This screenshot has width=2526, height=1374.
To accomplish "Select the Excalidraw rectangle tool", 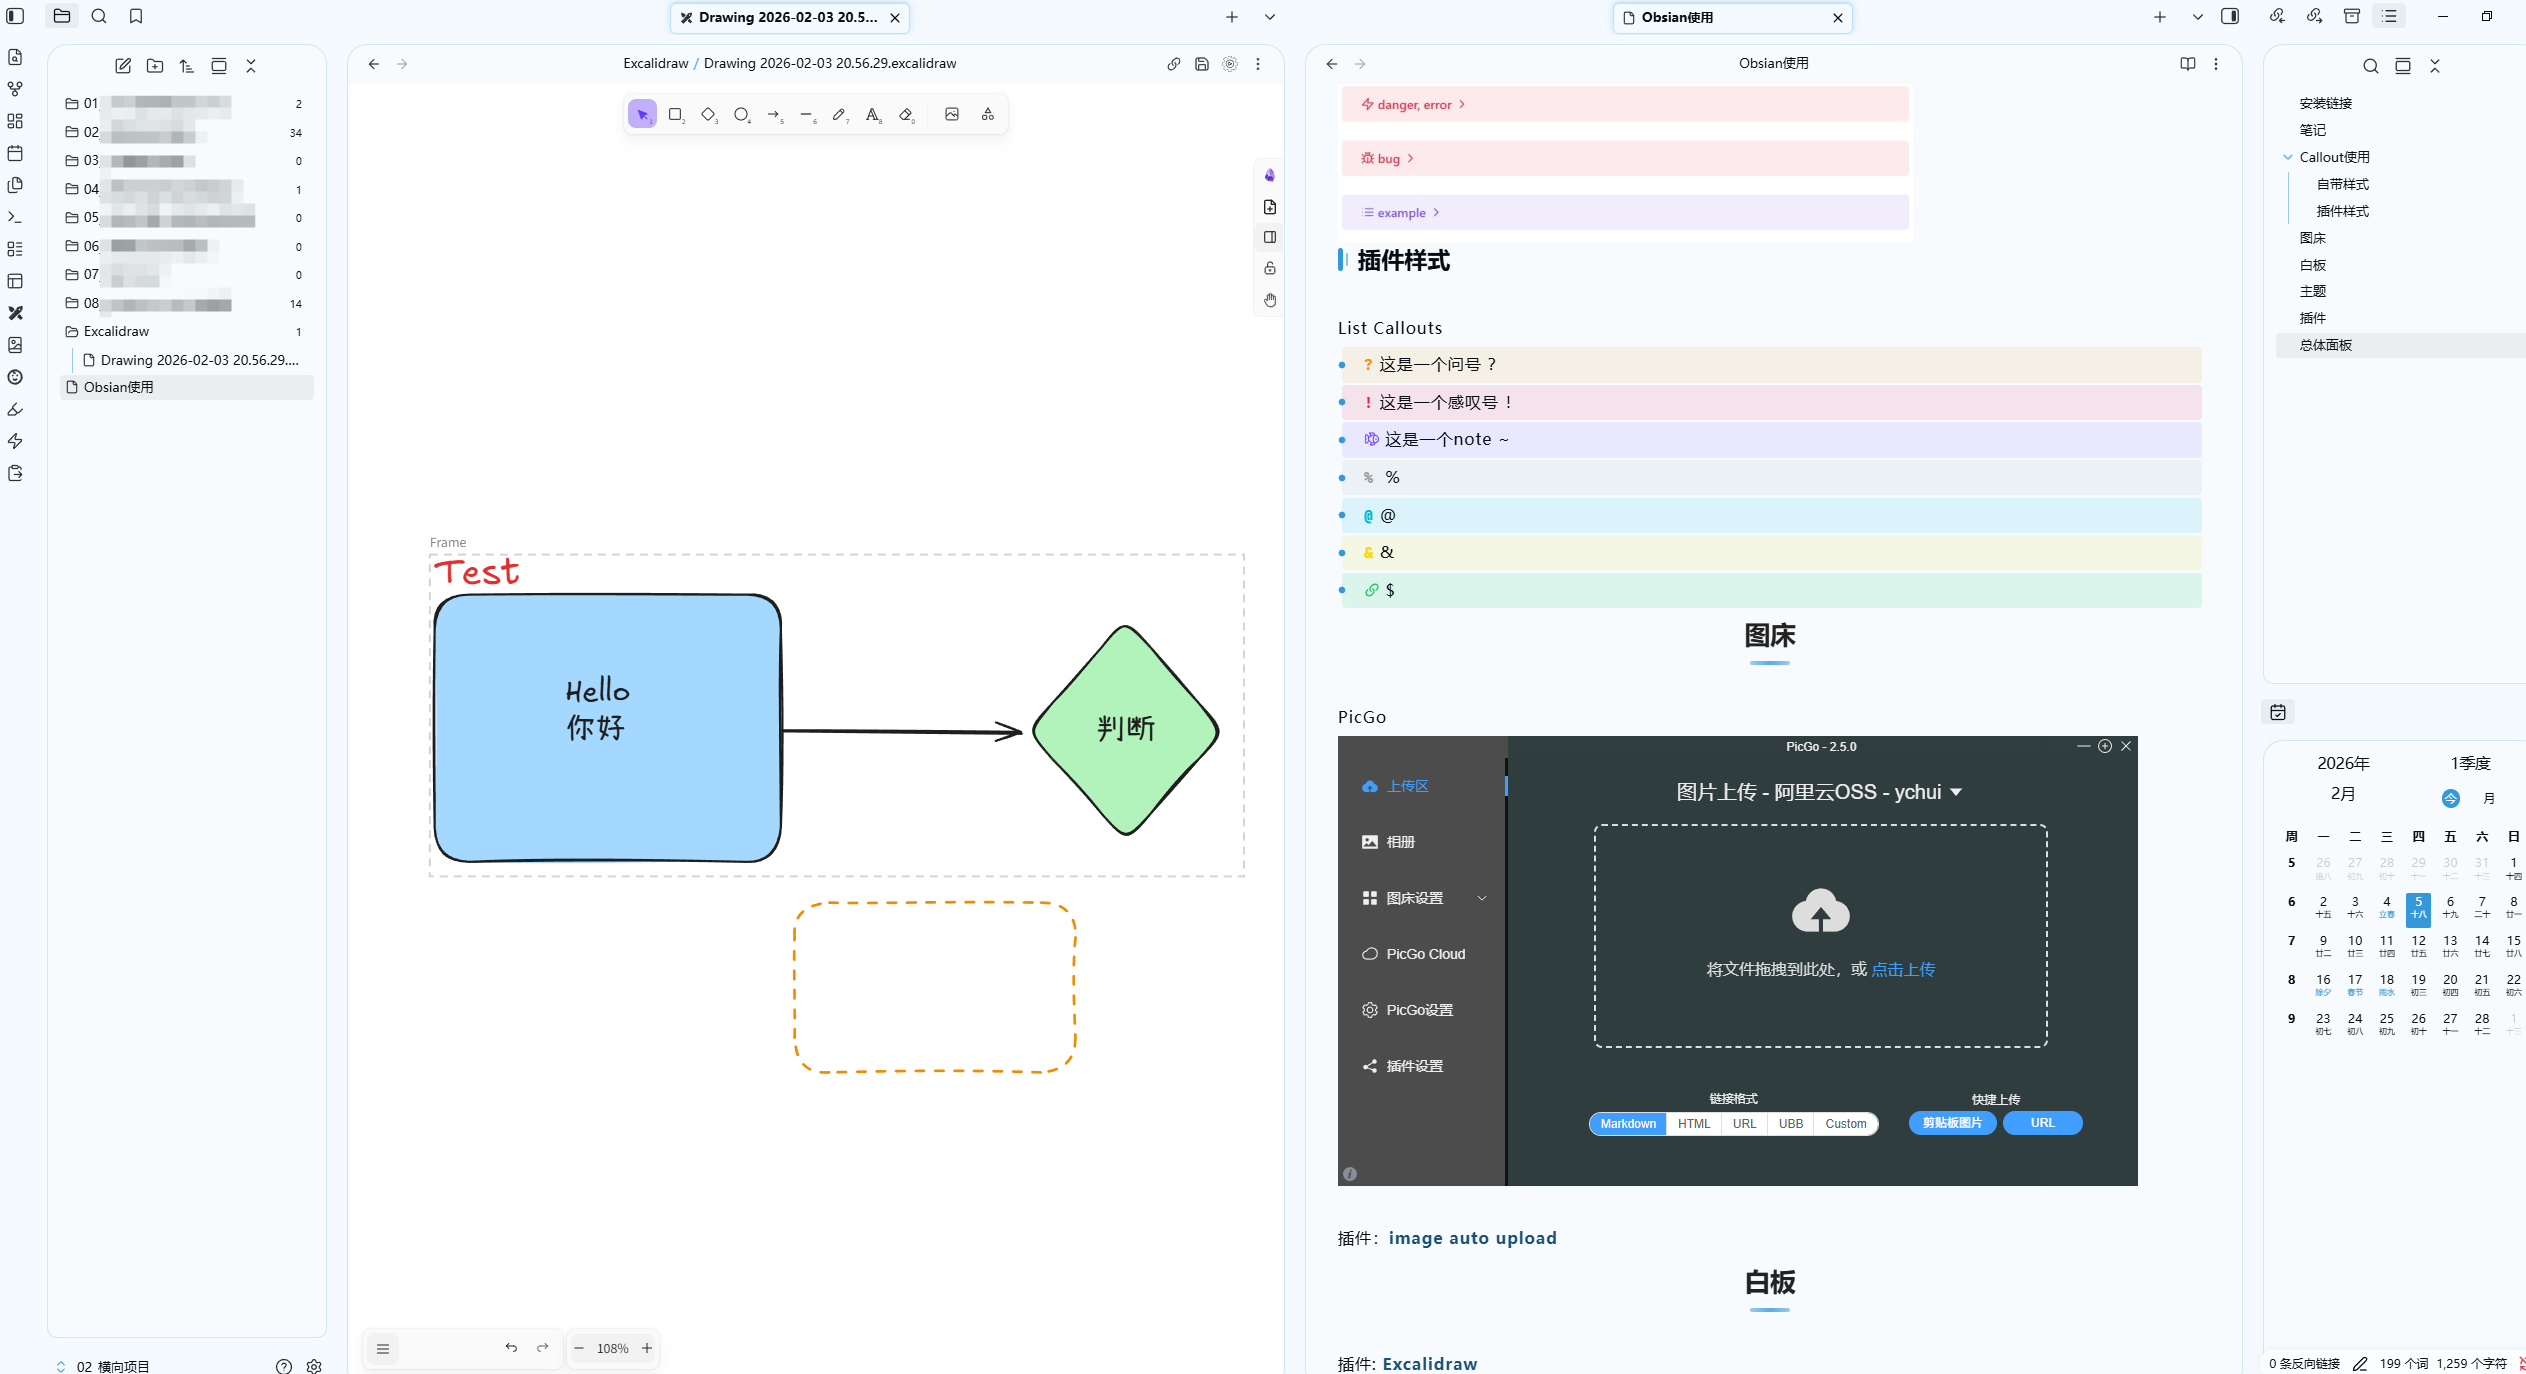I will click(675, 115).
